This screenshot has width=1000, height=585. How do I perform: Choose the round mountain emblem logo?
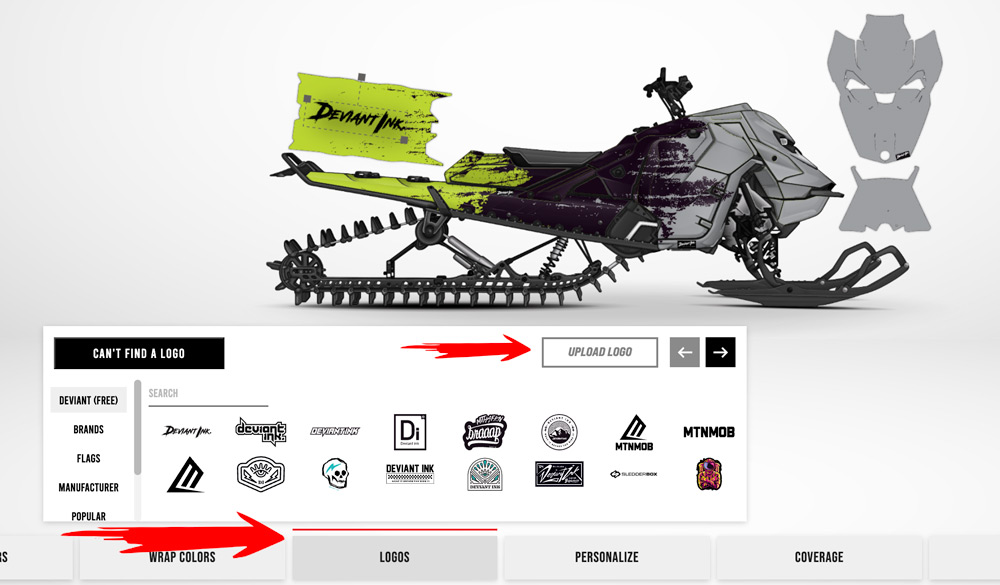point(559,432)
